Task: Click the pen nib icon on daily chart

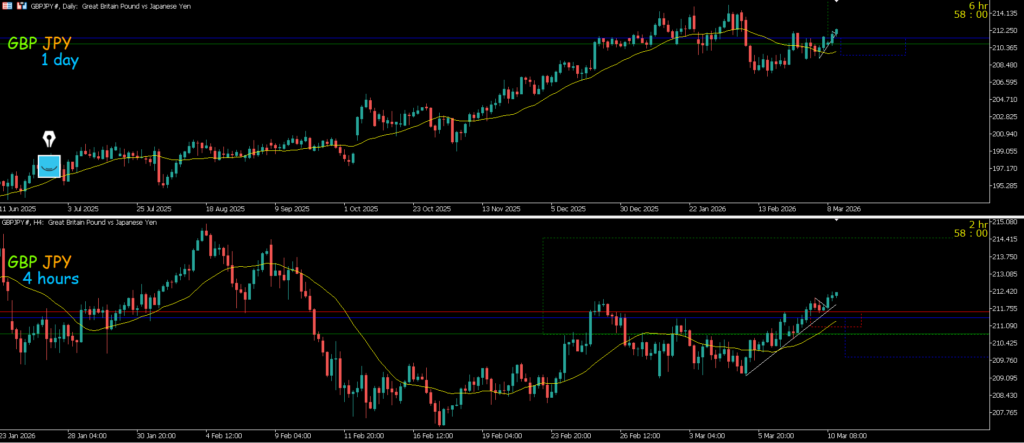Action: pyautogui.click(x=49, y=138)
